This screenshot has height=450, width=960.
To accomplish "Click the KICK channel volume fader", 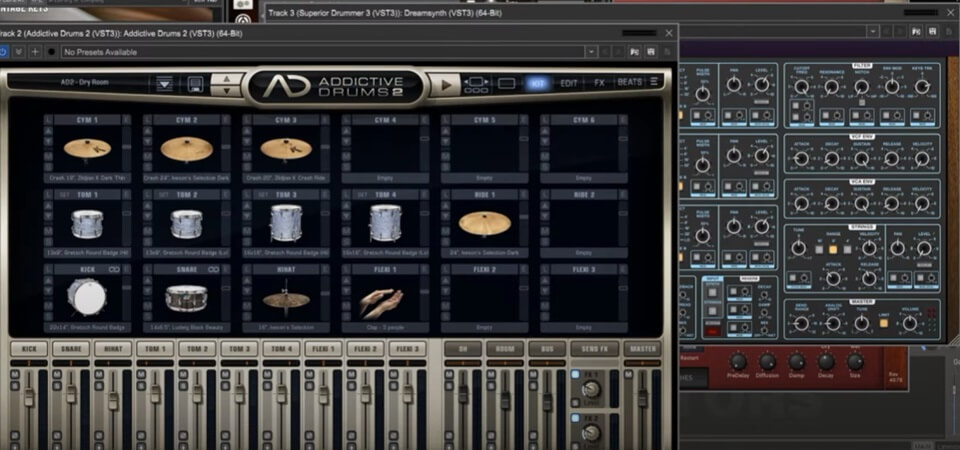I will tap(29, 397).
